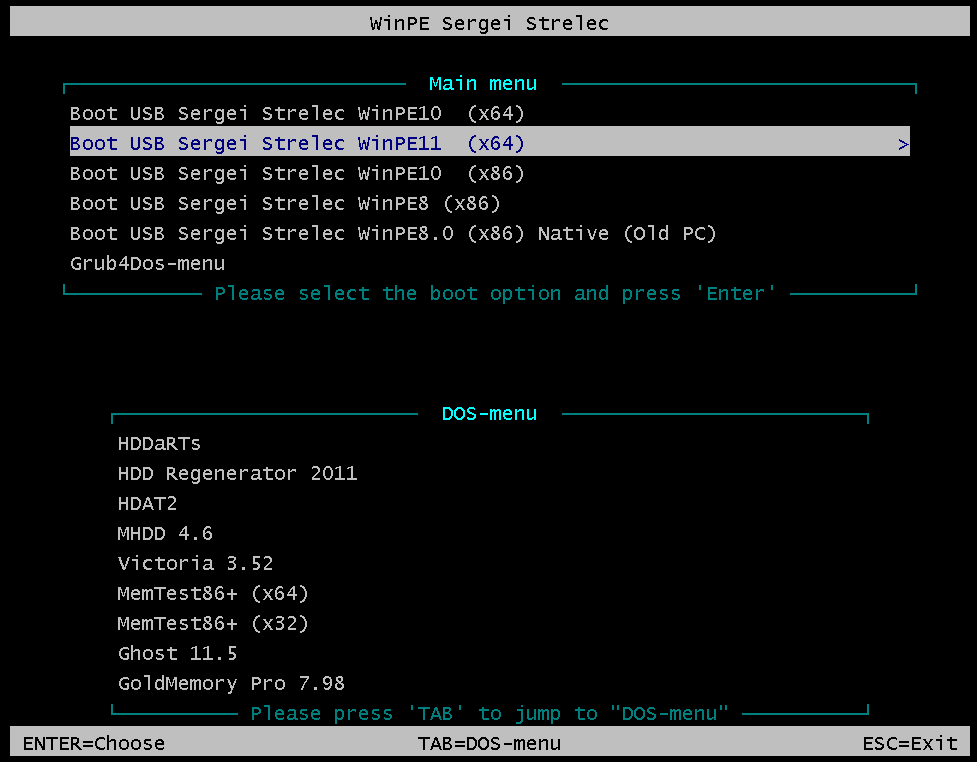Image resolution: width=977 pixels, height=762 pixels.
Task: Choose Ghost 11.5 entry
Action: [x=178, y=653]
